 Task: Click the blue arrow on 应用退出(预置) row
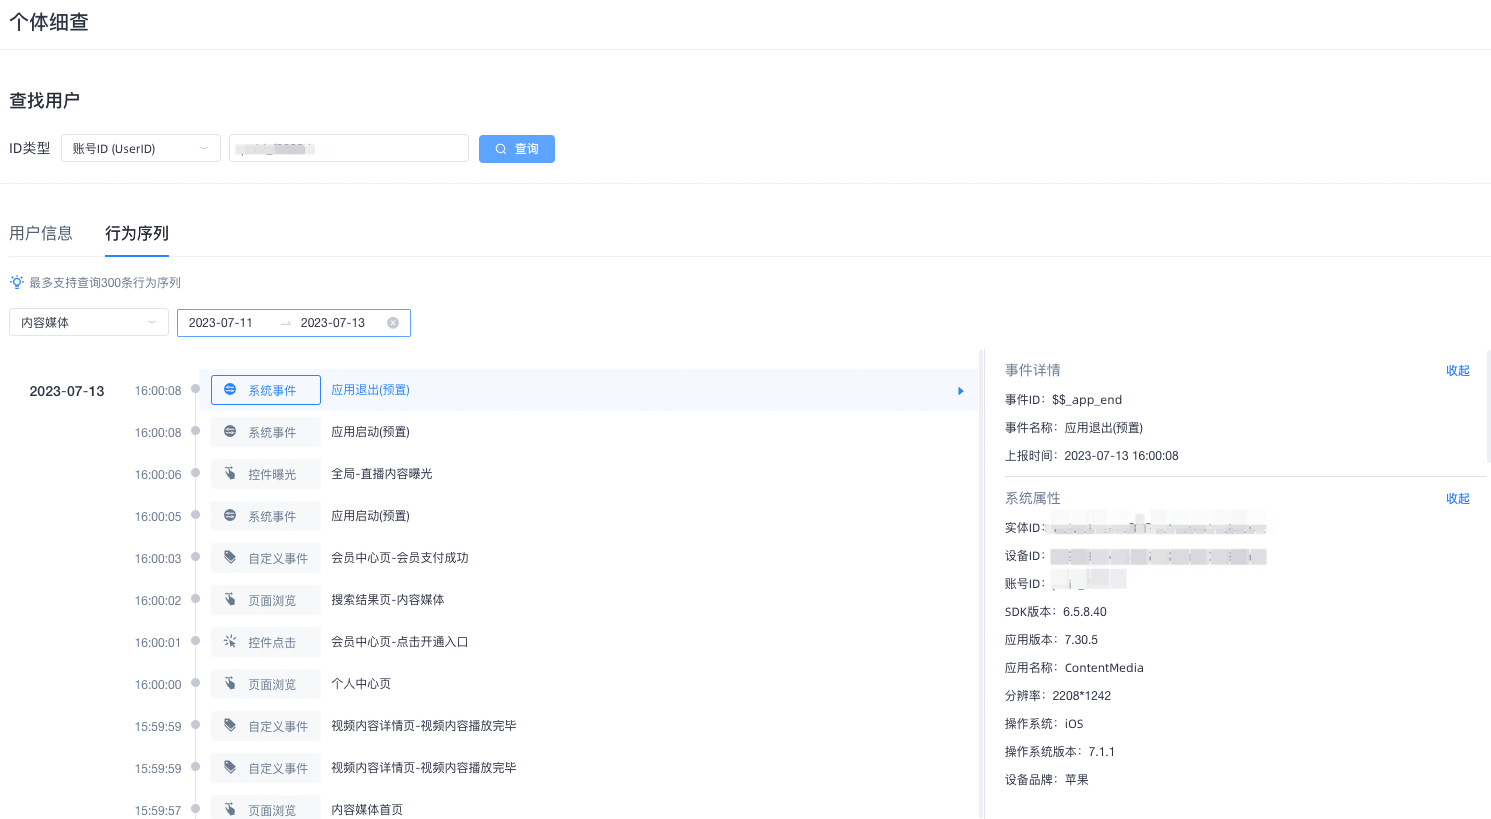point(961,391)
